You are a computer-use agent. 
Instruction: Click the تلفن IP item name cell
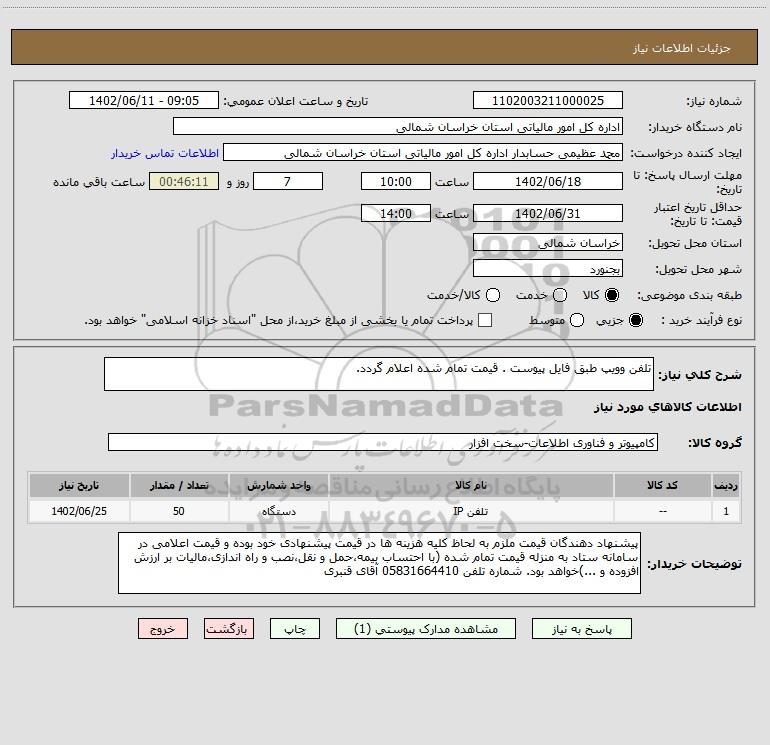click(470, 511)
